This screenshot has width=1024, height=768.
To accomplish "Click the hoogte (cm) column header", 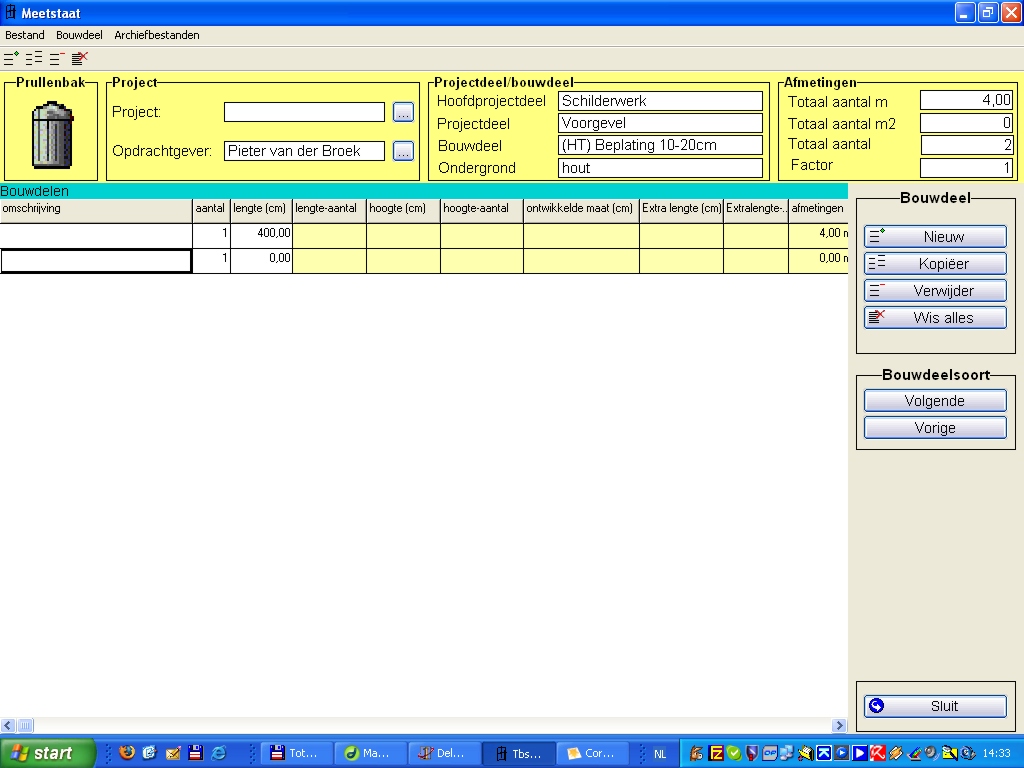I will point(403,211).
